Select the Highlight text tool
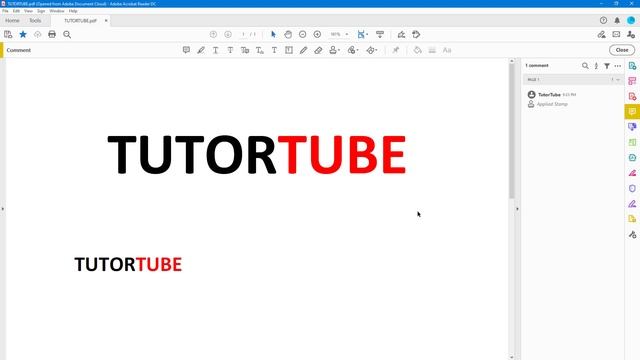The width and height of the screenshot is (640, 360). click(x=201, y=50)
